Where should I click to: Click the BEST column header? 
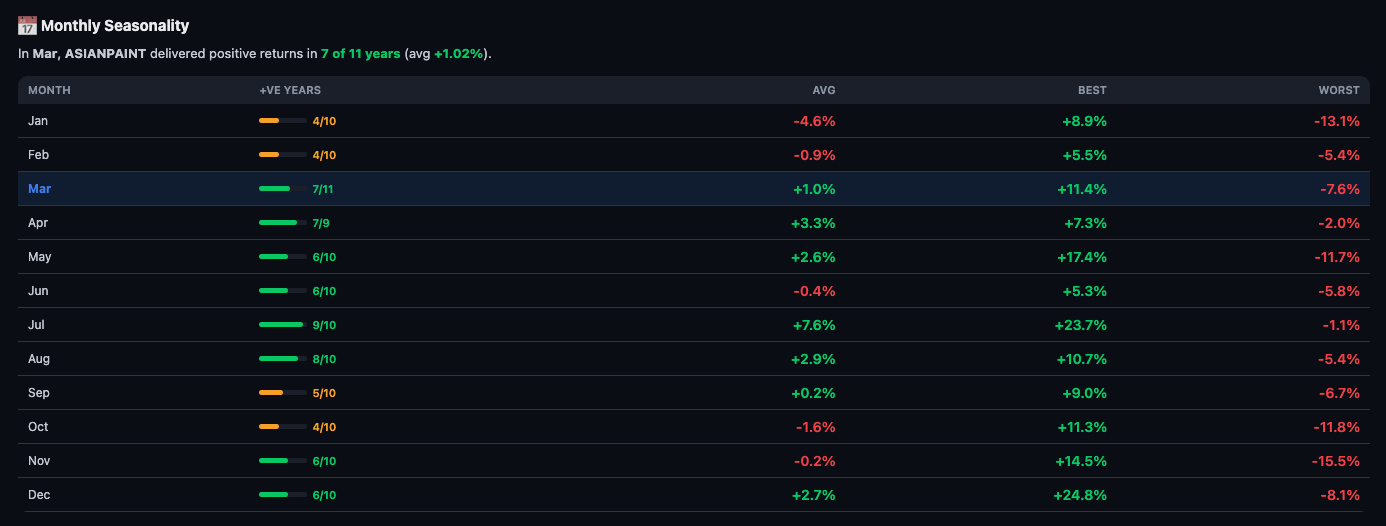pos(1092,90)
